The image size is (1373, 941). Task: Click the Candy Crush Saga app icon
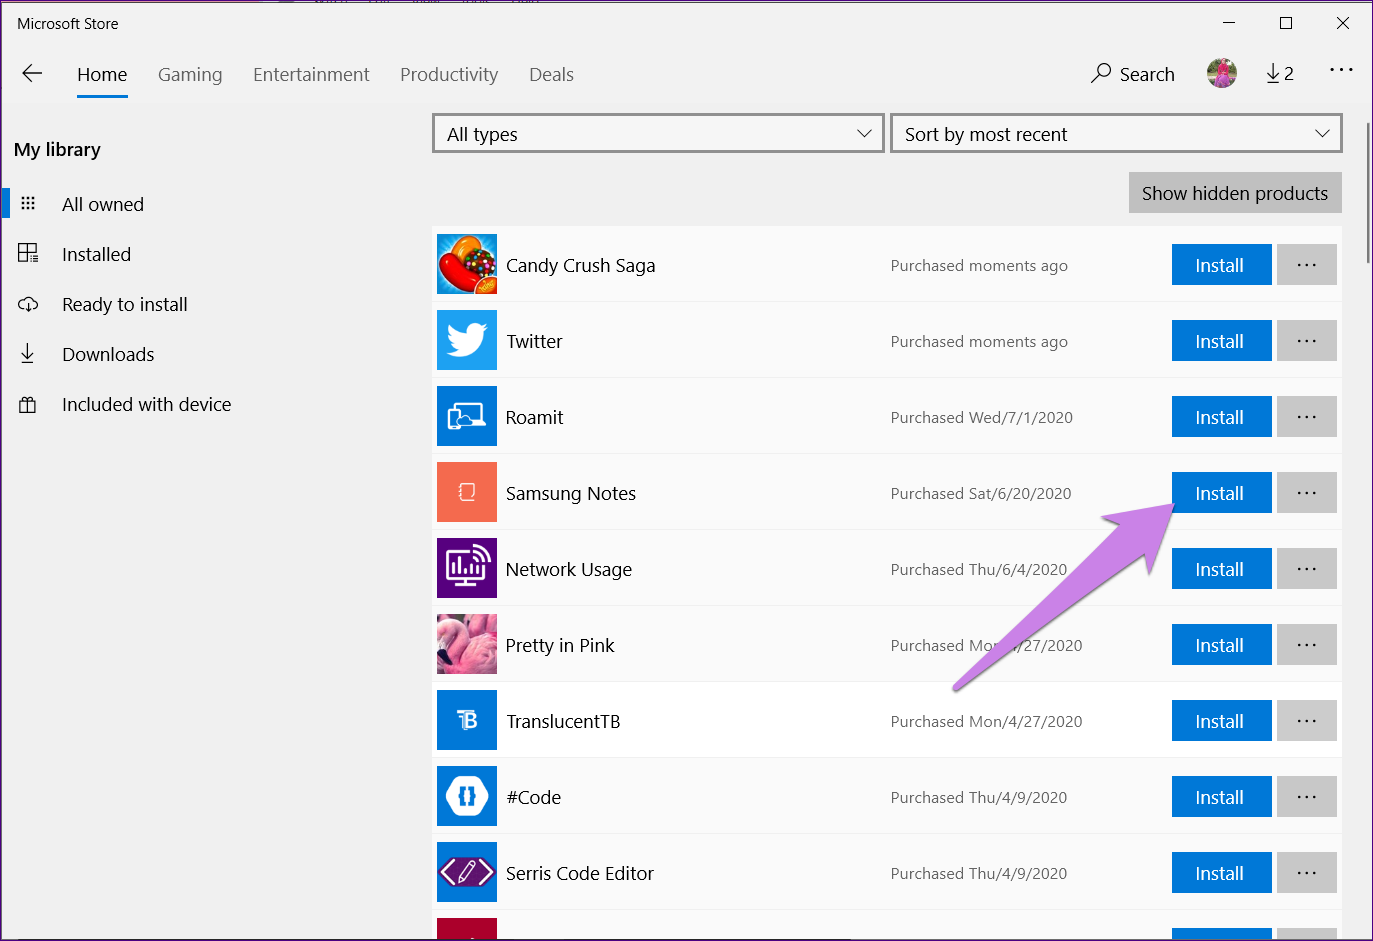[467, 264]
